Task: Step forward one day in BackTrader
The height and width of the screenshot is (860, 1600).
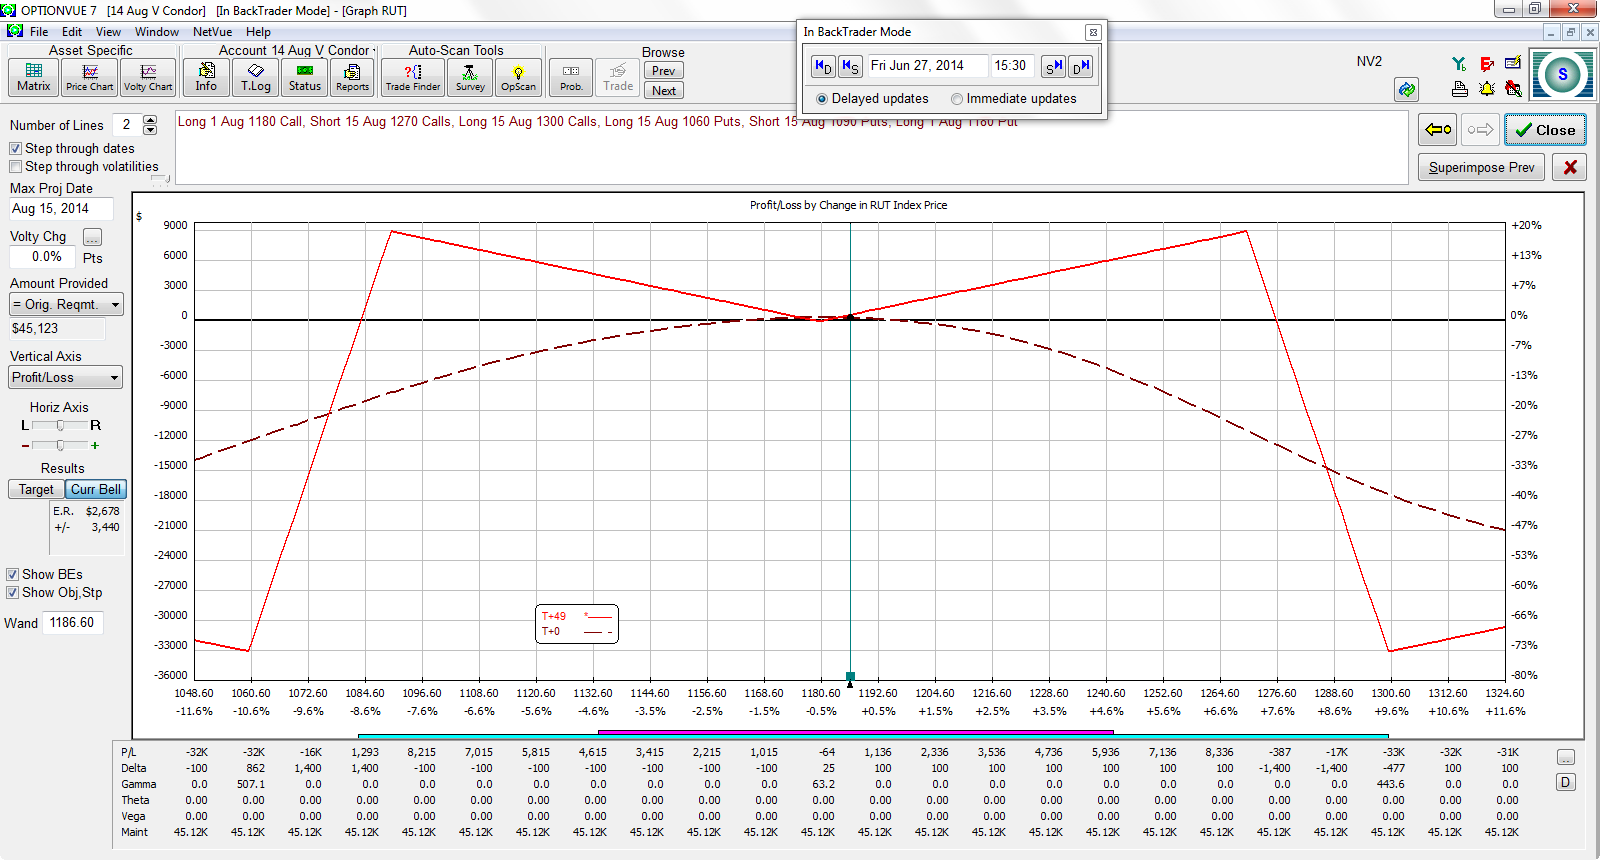Action: (1081, 66)
